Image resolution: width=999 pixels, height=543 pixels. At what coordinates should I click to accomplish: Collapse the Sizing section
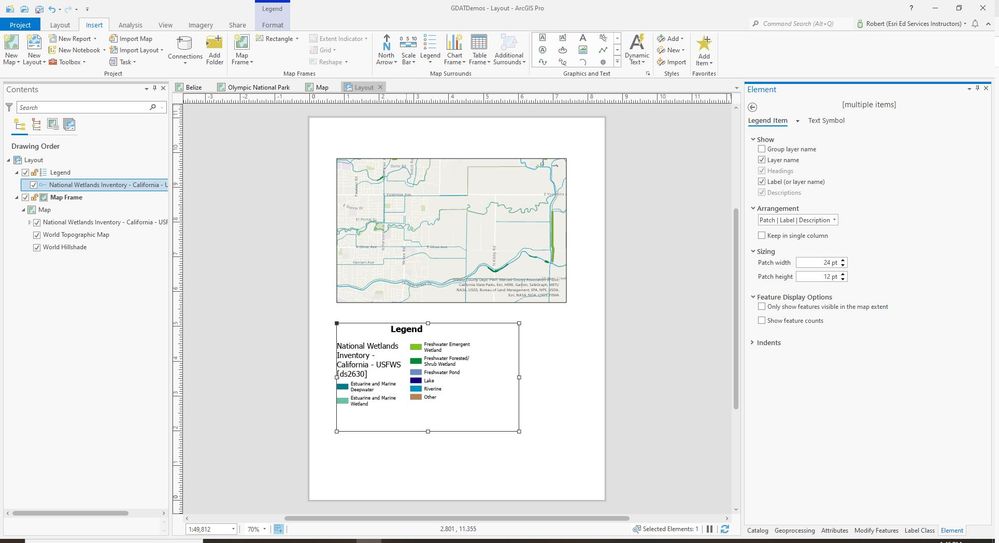coord(752,251)
